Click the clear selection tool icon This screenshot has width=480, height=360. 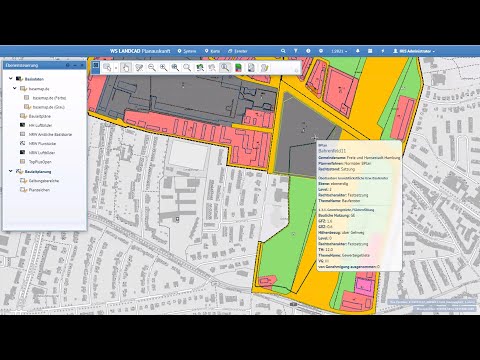139,68
